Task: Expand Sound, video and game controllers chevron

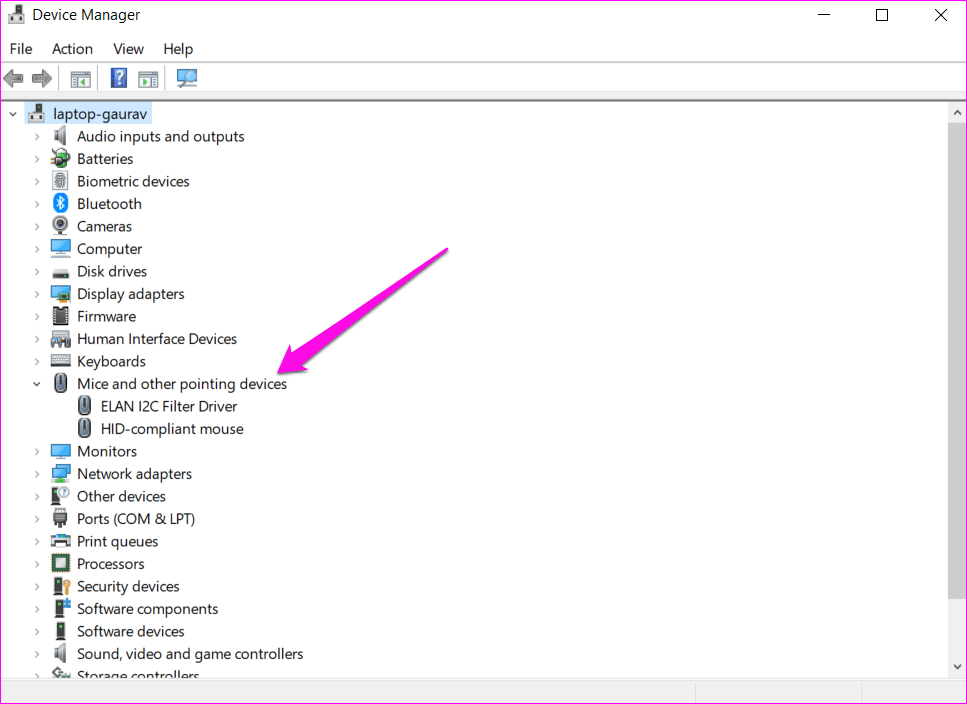Action: coord(37,654)
